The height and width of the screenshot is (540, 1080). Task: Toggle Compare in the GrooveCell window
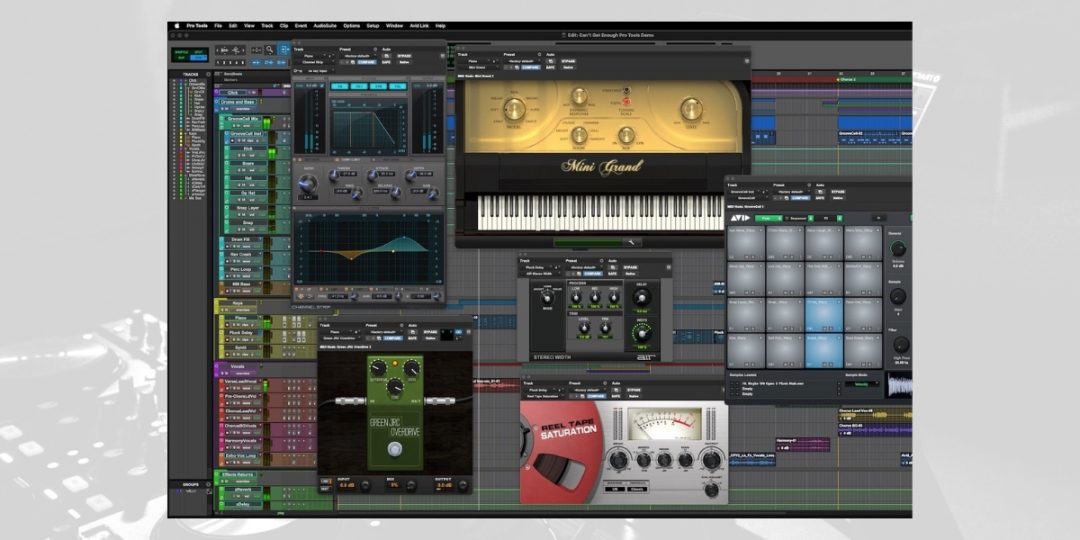coord(800,198)
